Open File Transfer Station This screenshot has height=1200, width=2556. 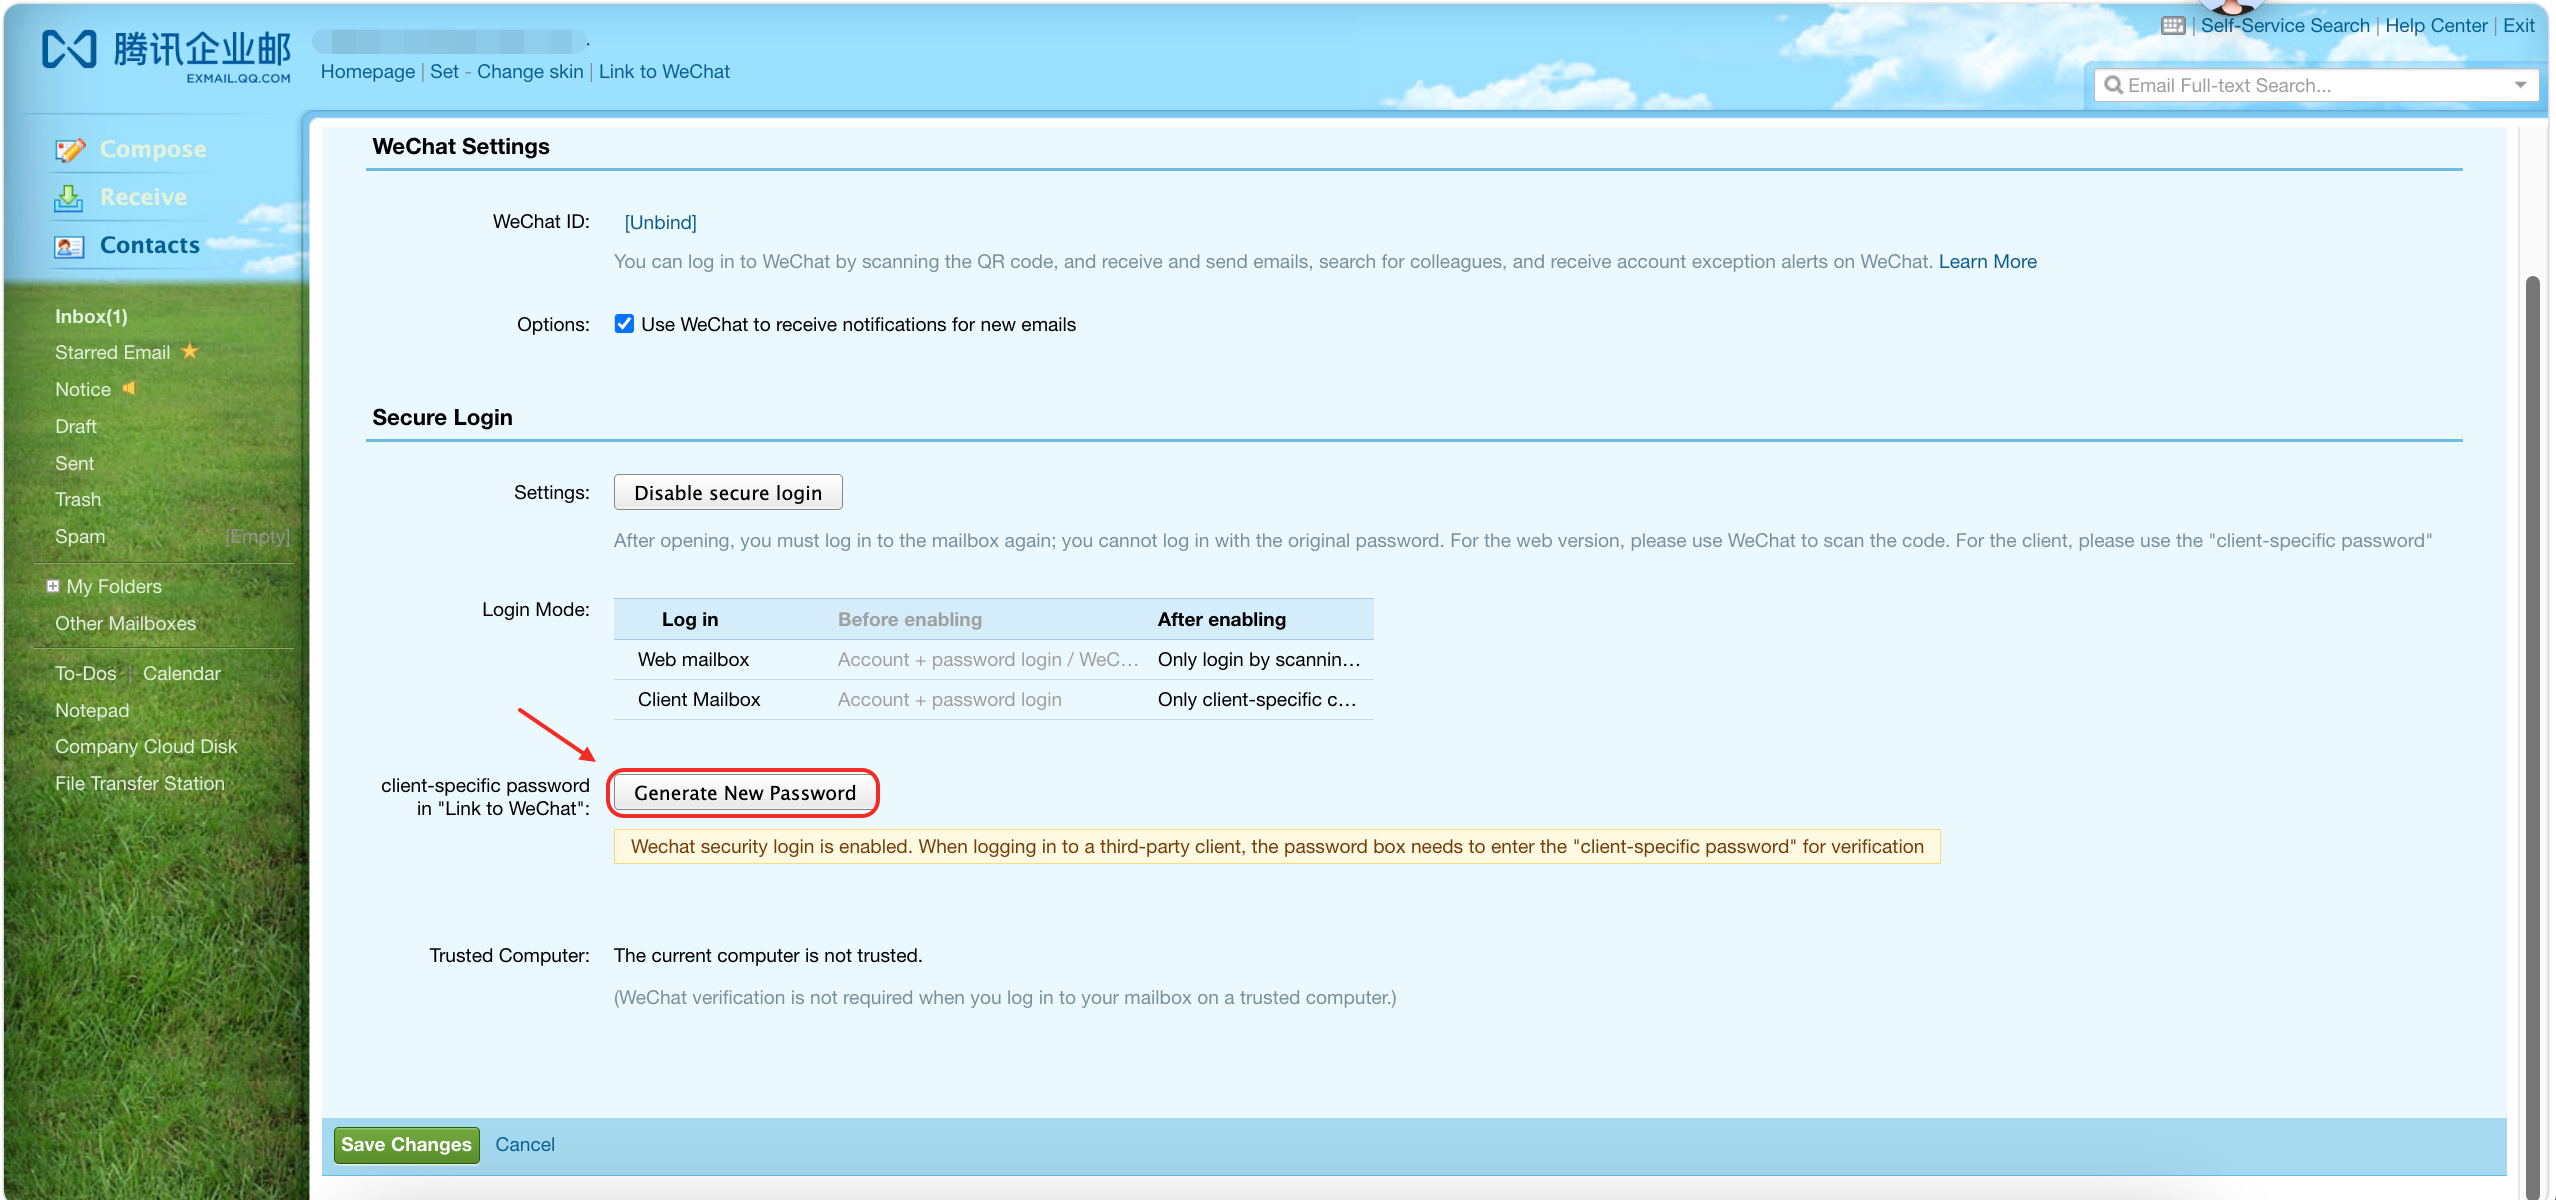click(140, 783)
